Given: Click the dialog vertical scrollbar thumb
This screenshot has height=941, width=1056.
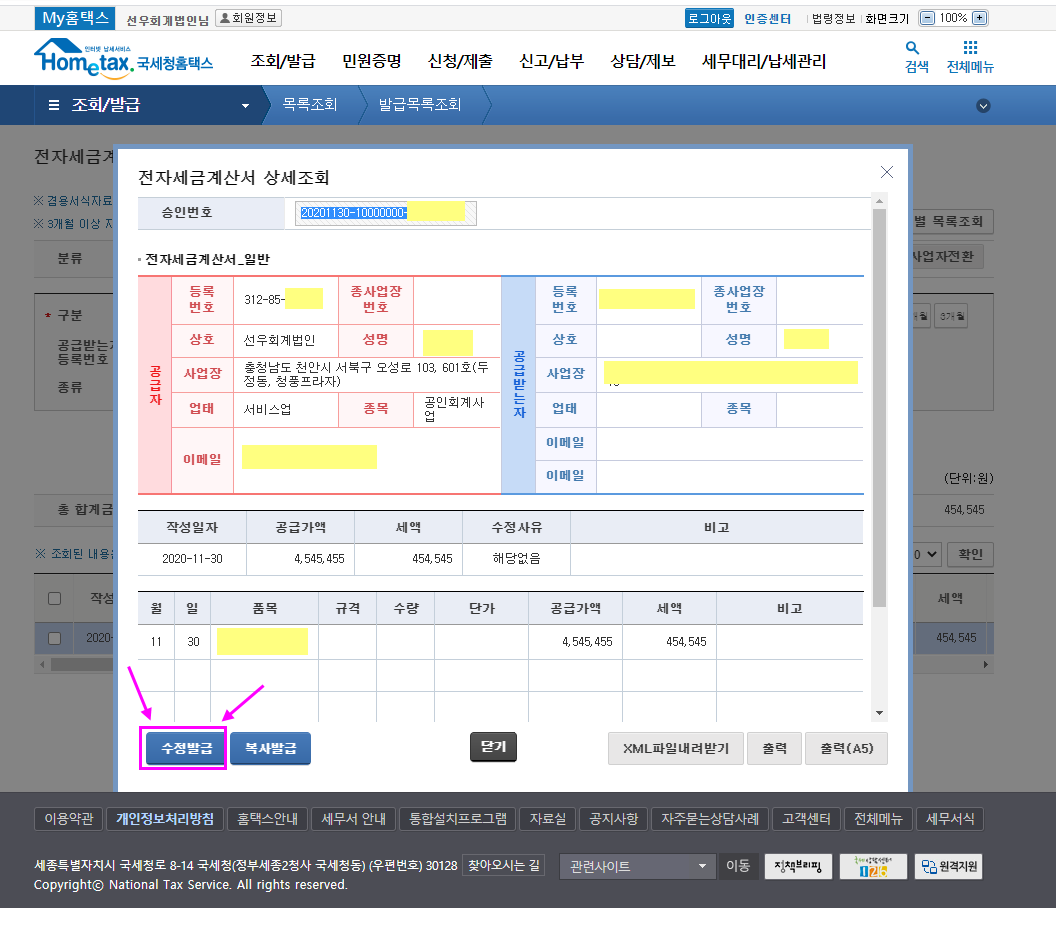Looking at the screenshot, I should pyautogui.click(x=879, y=408).
